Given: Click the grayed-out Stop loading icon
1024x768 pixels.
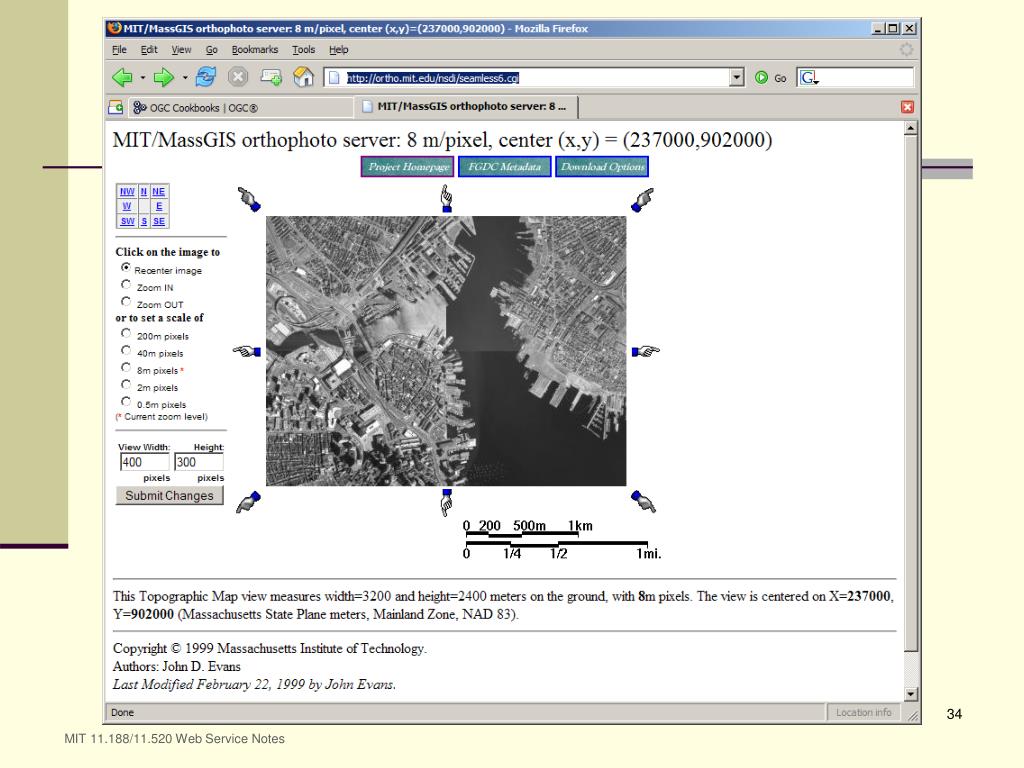Looking at the screenshot, I should (238, 77).
